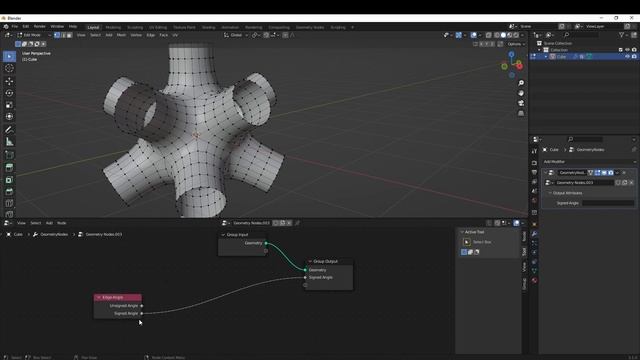Open node editor Add menu
This screenshot has height=360, width=640.
click(x=49, y=223)
